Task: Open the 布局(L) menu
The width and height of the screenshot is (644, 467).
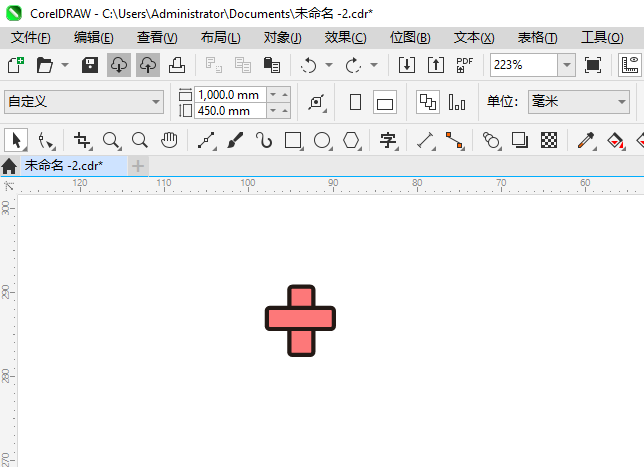Action: click(221, 38)
